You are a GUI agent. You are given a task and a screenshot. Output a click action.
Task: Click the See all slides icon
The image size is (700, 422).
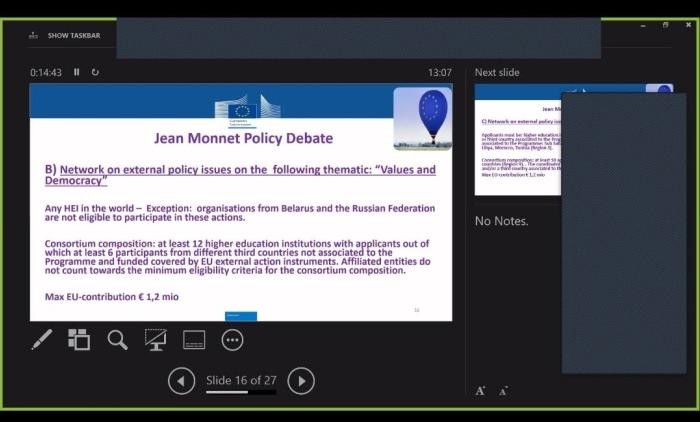tap(79, 340)
